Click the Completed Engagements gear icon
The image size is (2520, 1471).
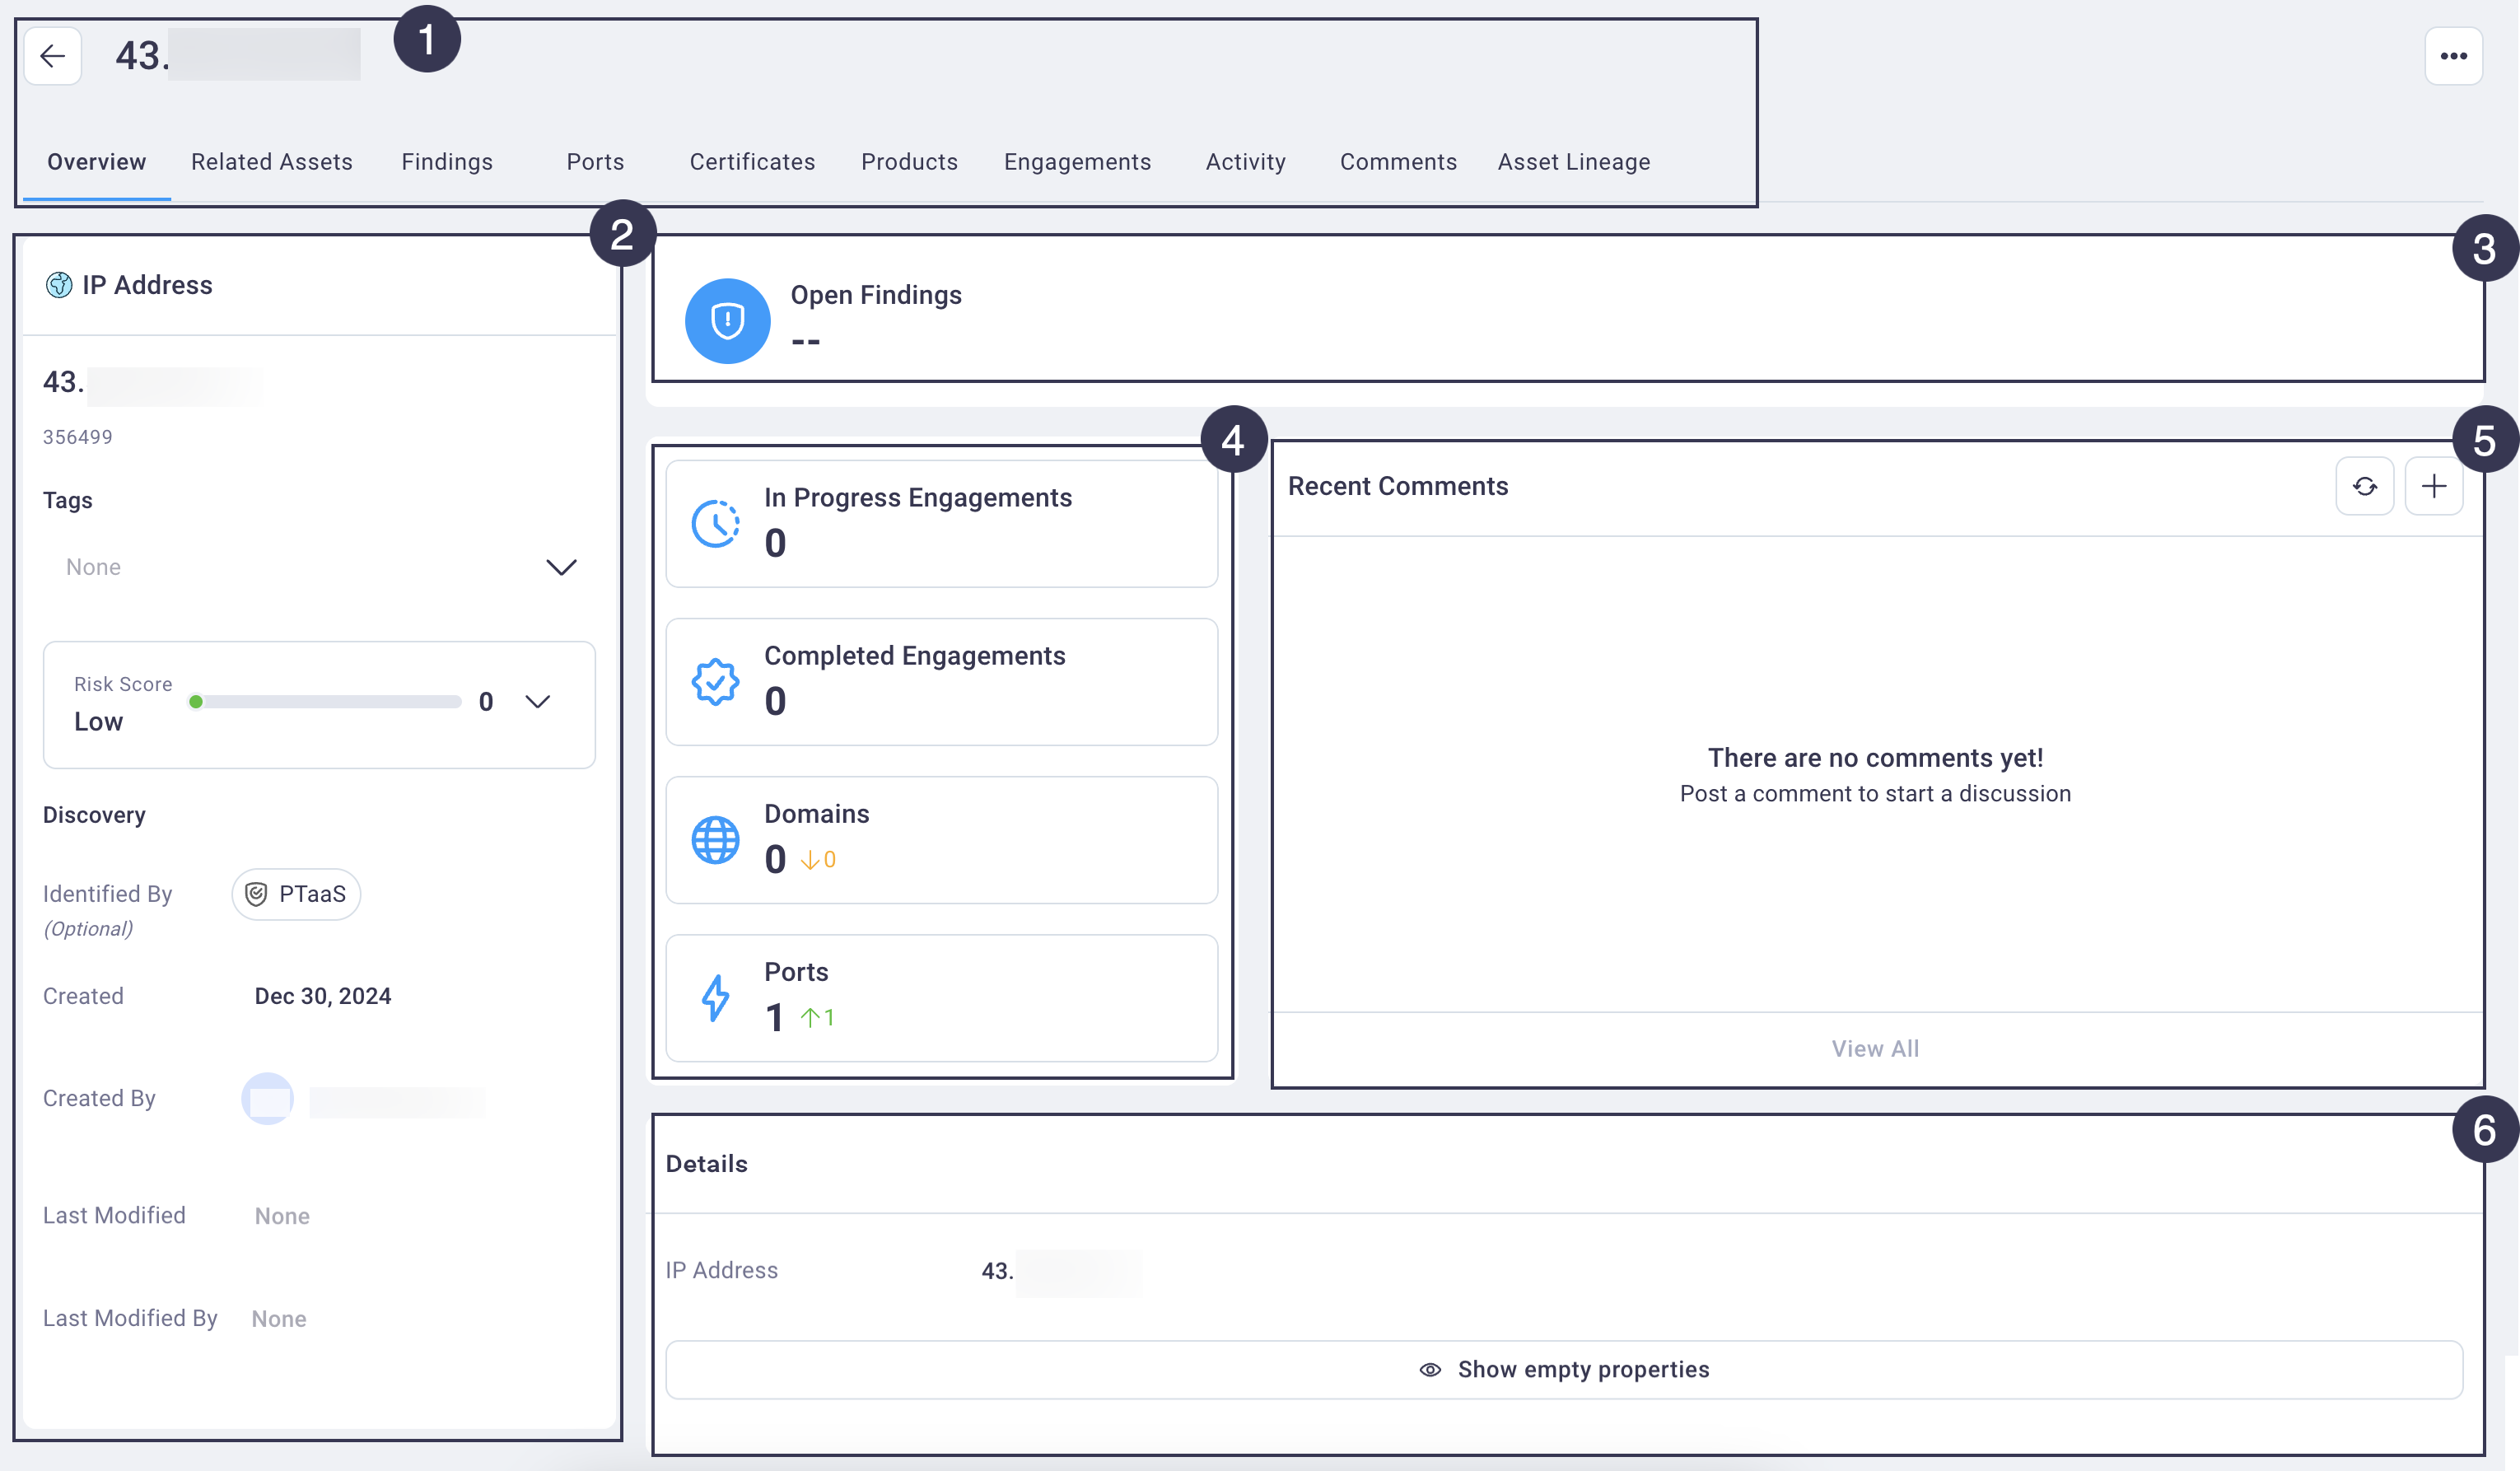716,678
